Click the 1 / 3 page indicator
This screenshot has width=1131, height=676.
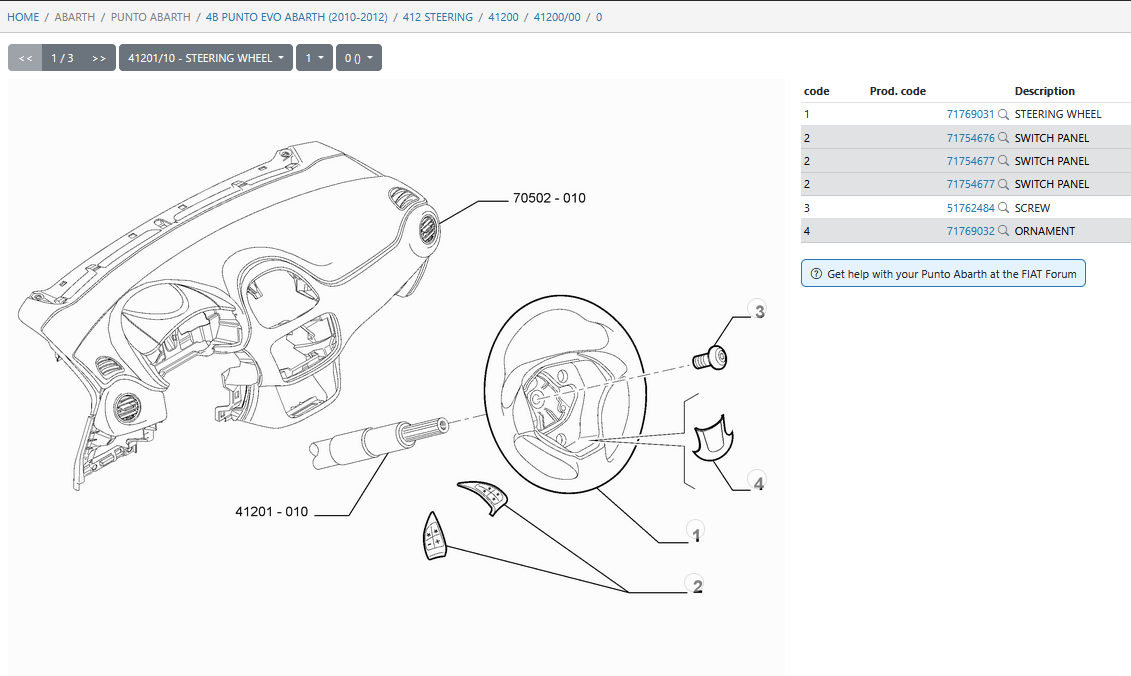point(62,58)
